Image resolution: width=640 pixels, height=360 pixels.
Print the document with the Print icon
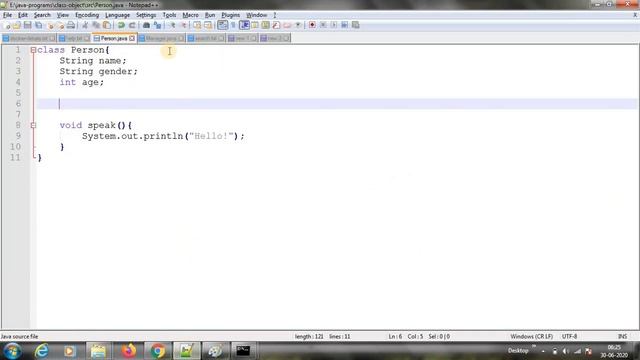coord(71,25)
